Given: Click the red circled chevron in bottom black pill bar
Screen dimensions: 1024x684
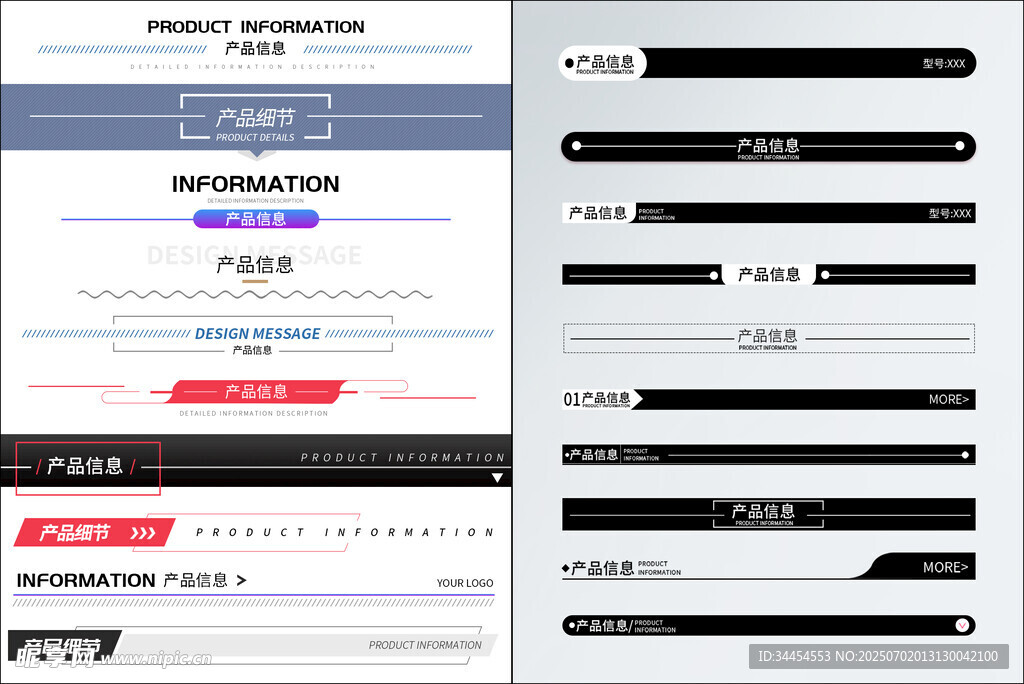Looking at the screenshot, I should 962,626.
